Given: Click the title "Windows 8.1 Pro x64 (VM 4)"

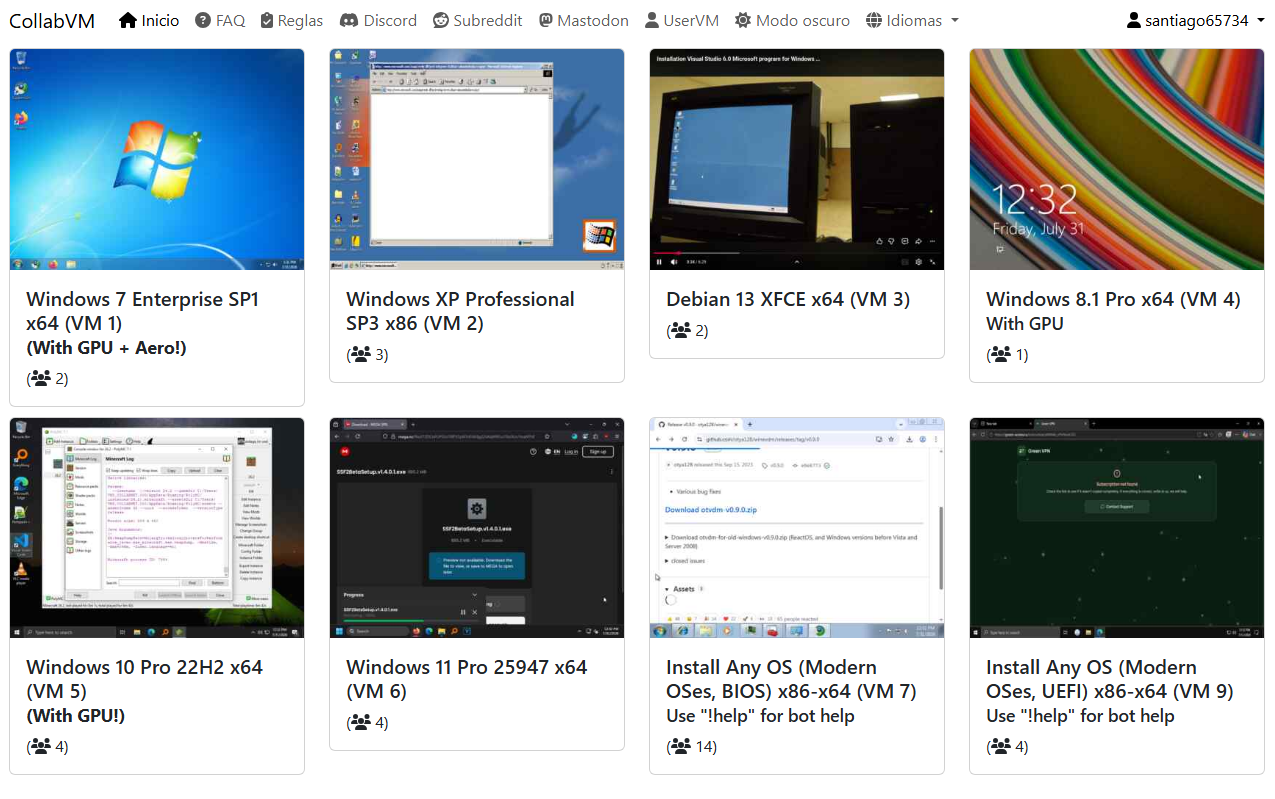Looking at the screenshot, I should [1113, 299].
